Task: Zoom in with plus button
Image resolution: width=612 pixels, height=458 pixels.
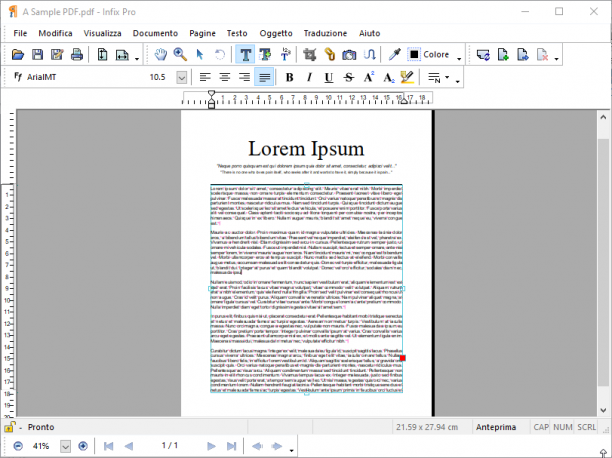Action: point(83,446)
